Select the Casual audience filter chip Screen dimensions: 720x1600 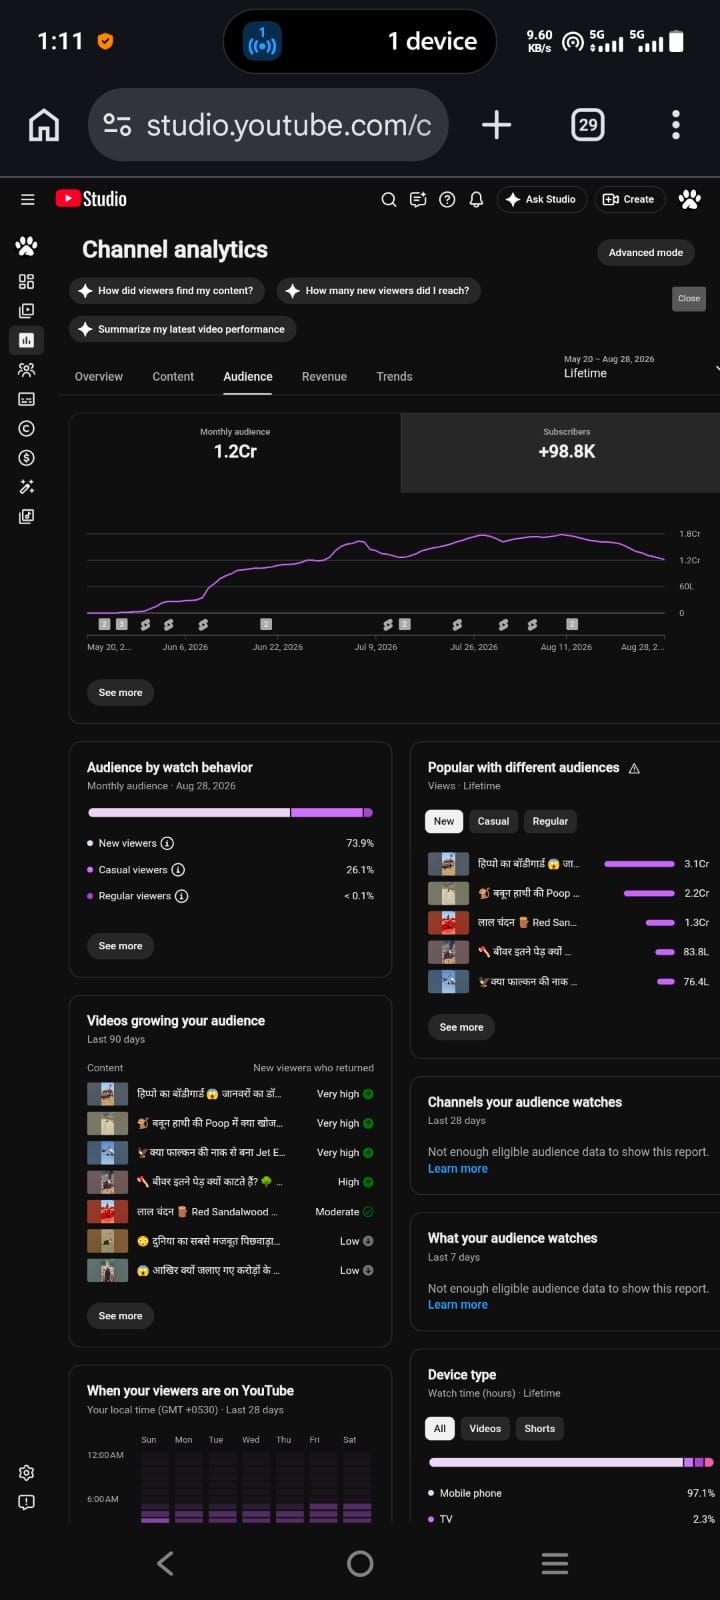(x=493, y=821)
